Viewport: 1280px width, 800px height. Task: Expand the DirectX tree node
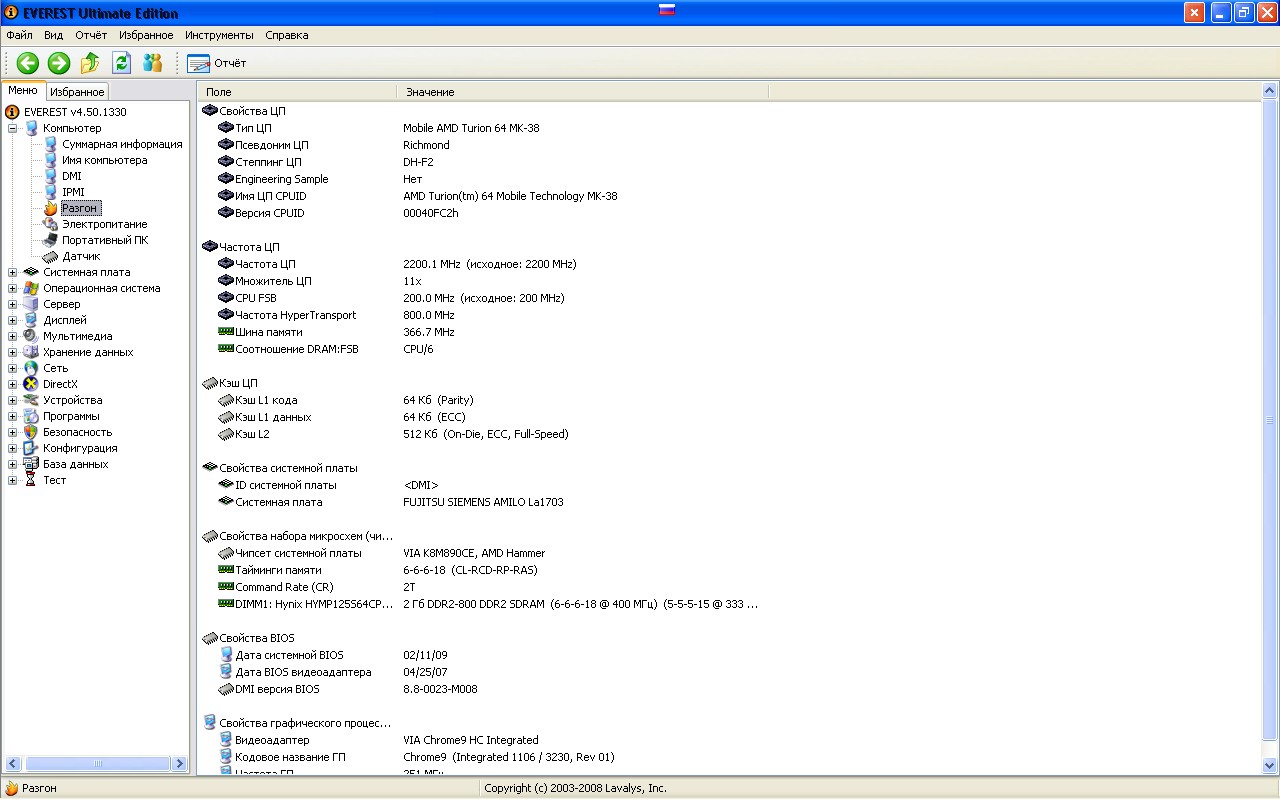coord(13,384)
